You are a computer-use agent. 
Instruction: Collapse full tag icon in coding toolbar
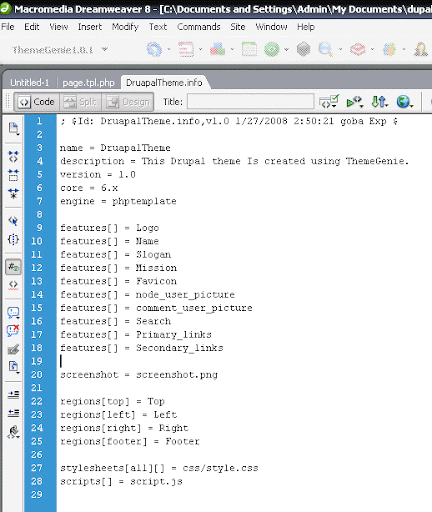pos(13,156)
